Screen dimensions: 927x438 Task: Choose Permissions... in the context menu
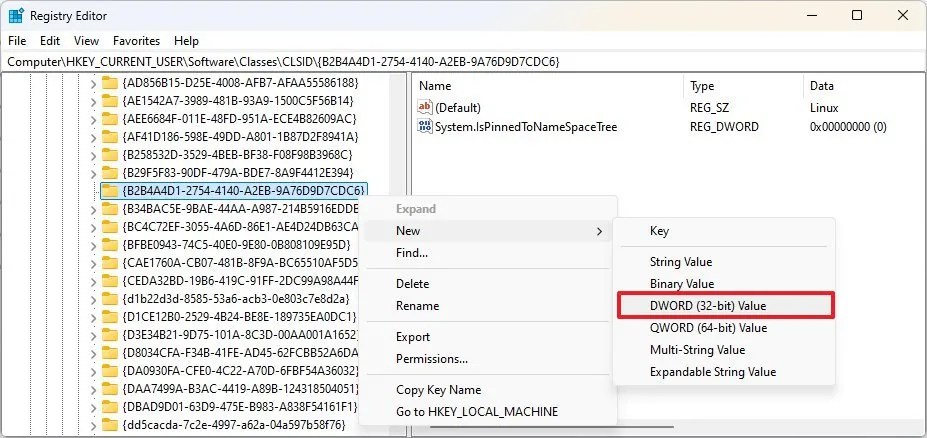488,359
